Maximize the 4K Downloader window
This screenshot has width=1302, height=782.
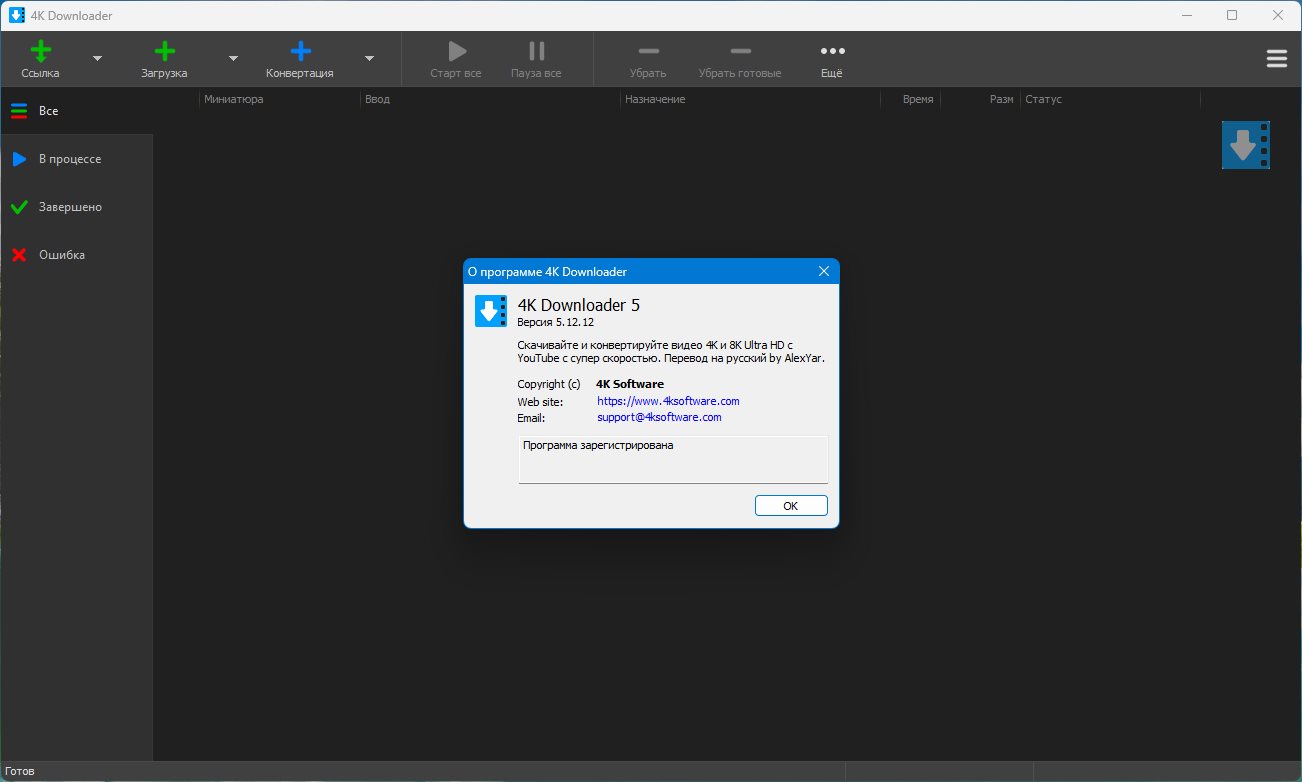pos(1232,15)
